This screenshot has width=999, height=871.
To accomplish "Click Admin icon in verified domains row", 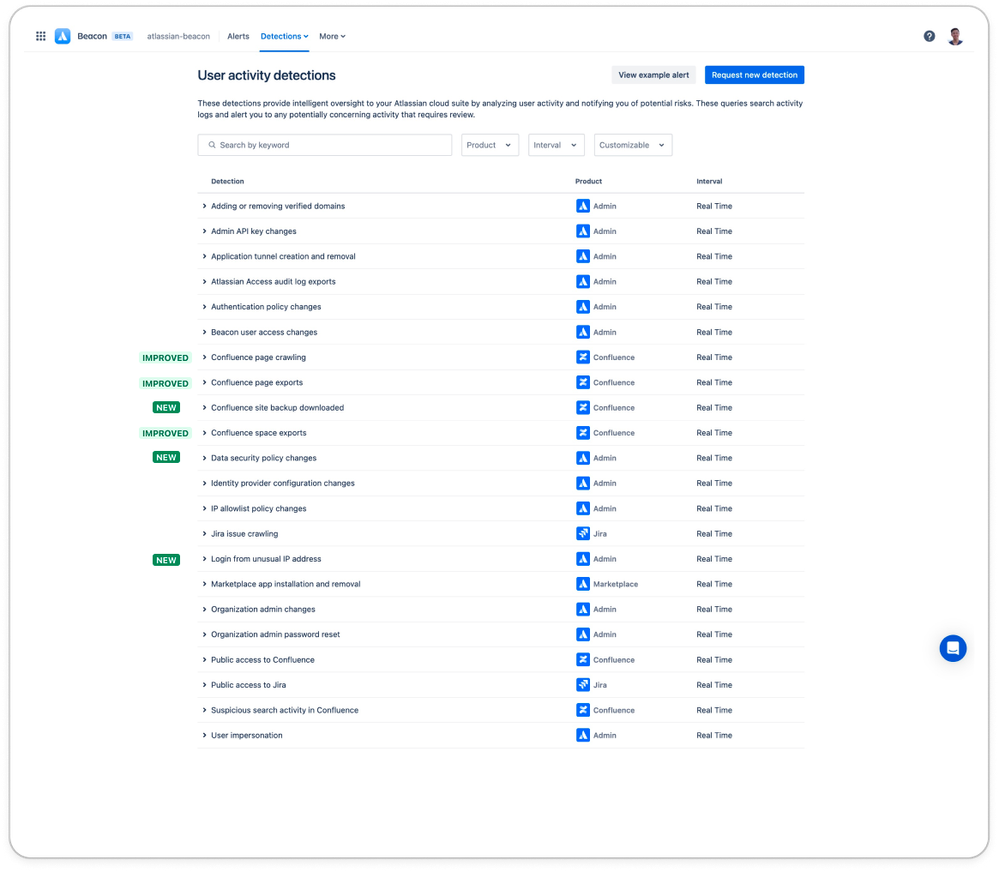I will click(x=583, y=206).
